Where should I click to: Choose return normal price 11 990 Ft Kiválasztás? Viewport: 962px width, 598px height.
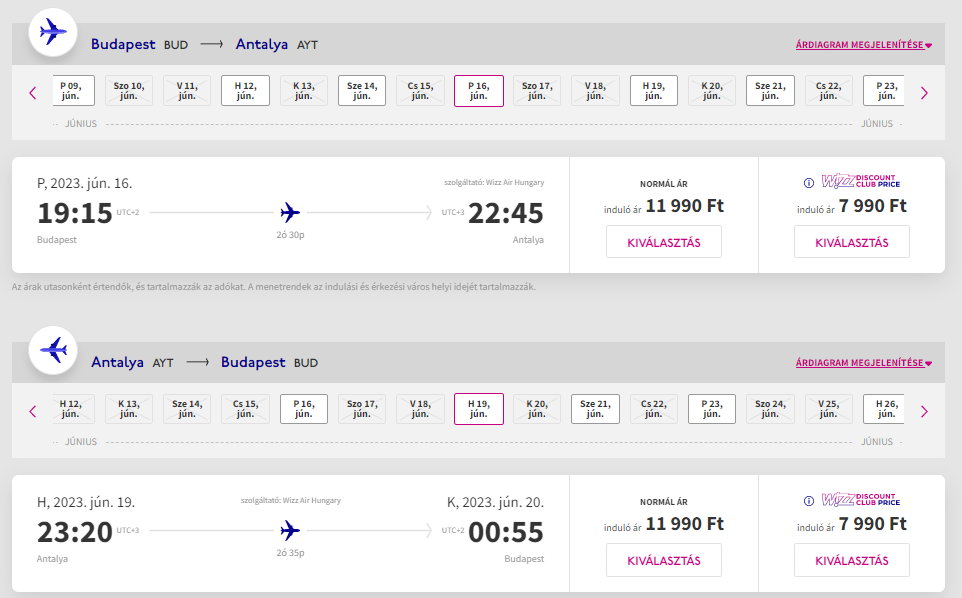(664, 561)
